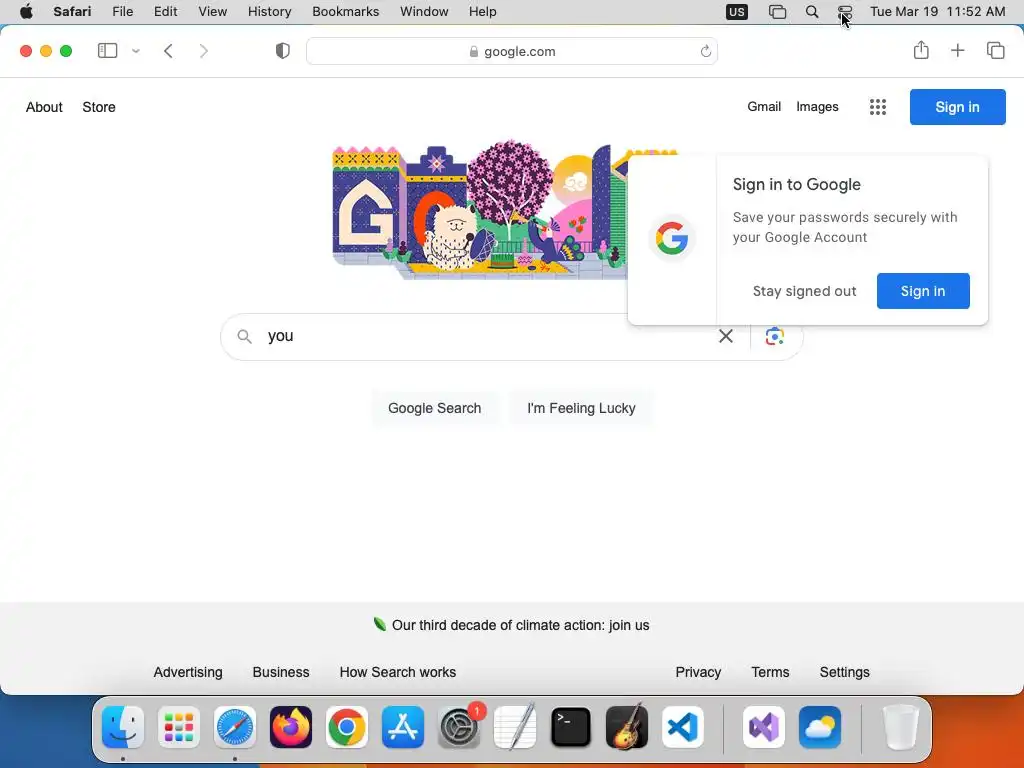This screenshot has width=1024, height=768.
Task: Launch Firefox from the Dock
Action: click(x=291, y=727)
